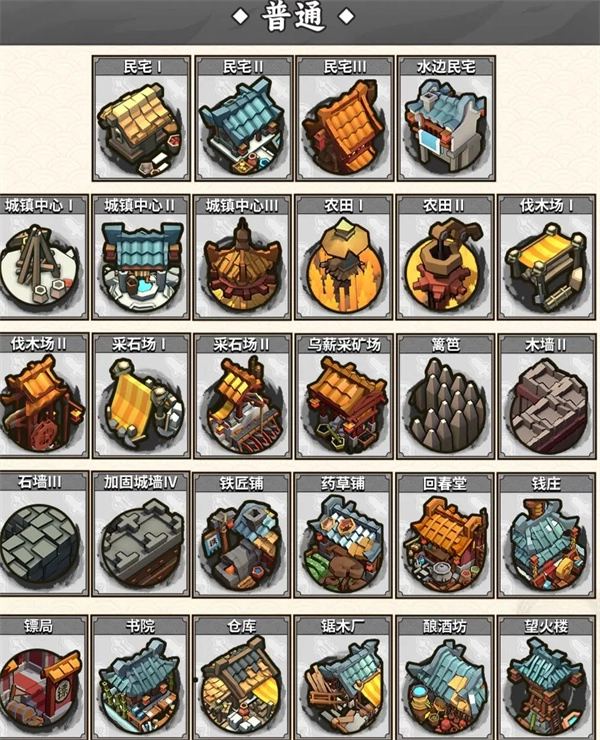Image resolution: width=600 pixels, height=740 pixels.
Task: Choose the 乌薪采矿场 mining site icon
Action: tap(344, 405)
